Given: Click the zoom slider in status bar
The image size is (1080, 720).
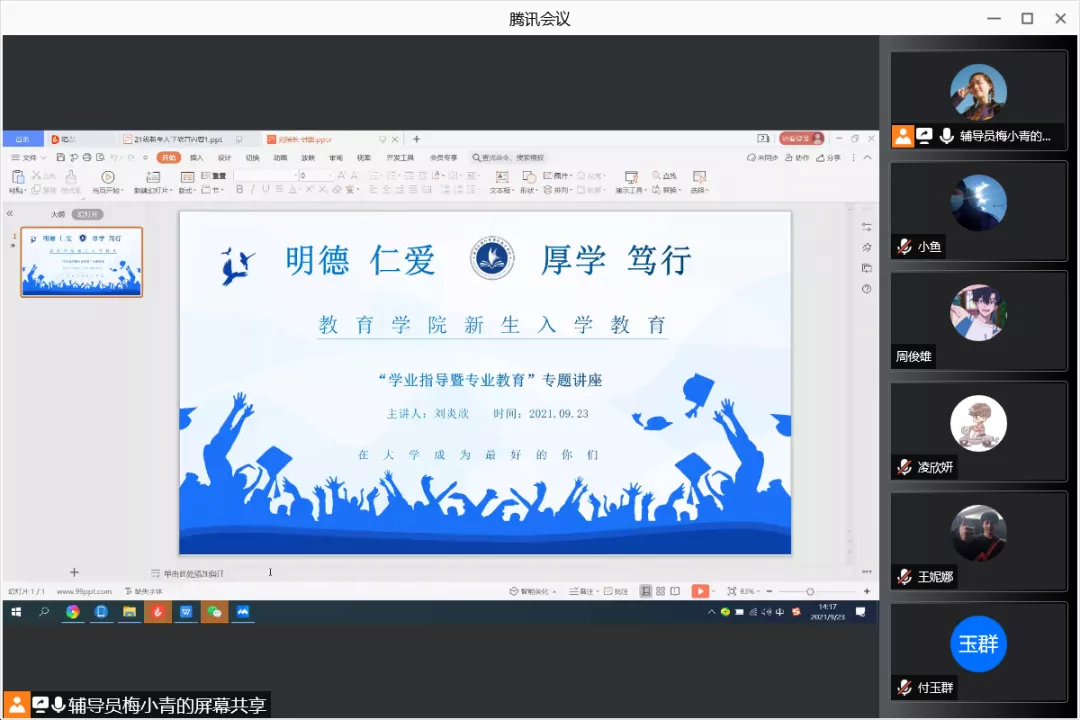Looking at the screenshot, I should pos(810,591).
